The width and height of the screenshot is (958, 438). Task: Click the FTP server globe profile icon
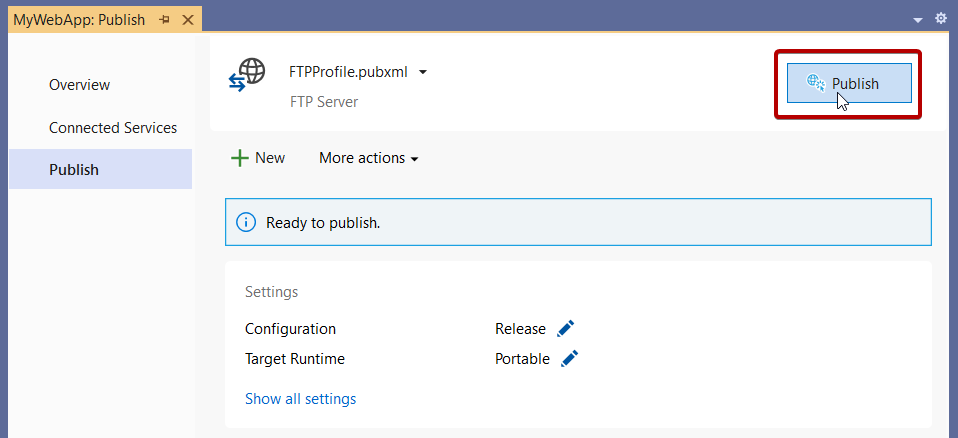pyautogui.click(x=247, y=75)
